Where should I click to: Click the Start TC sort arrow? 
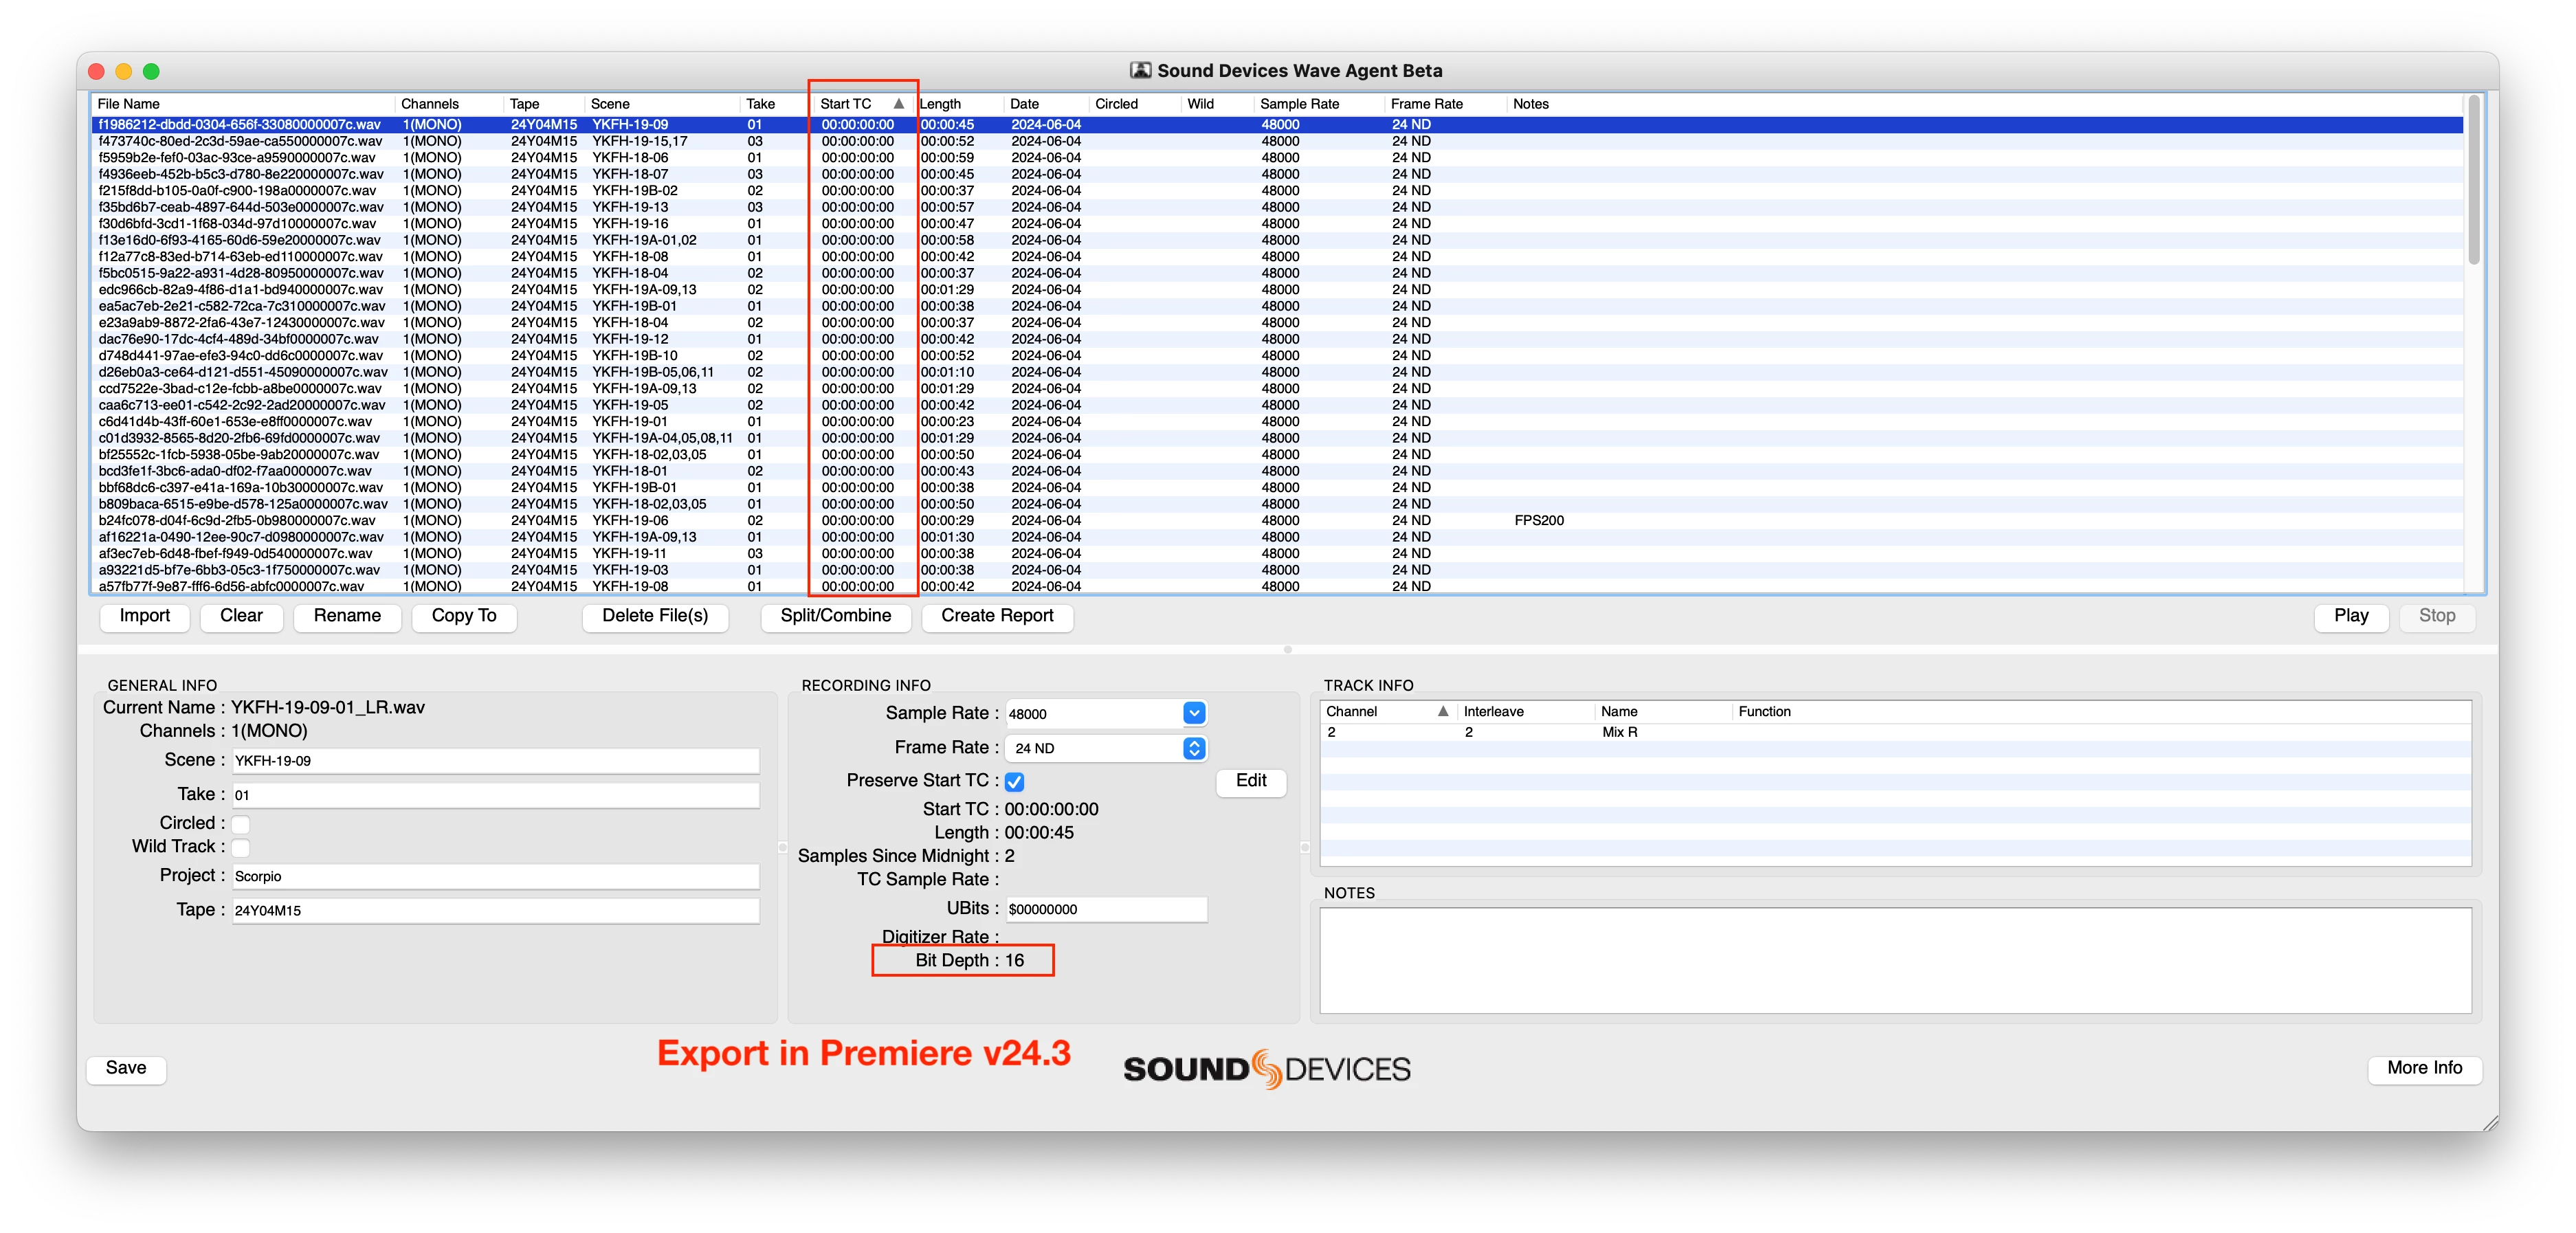tap(898, 104)
